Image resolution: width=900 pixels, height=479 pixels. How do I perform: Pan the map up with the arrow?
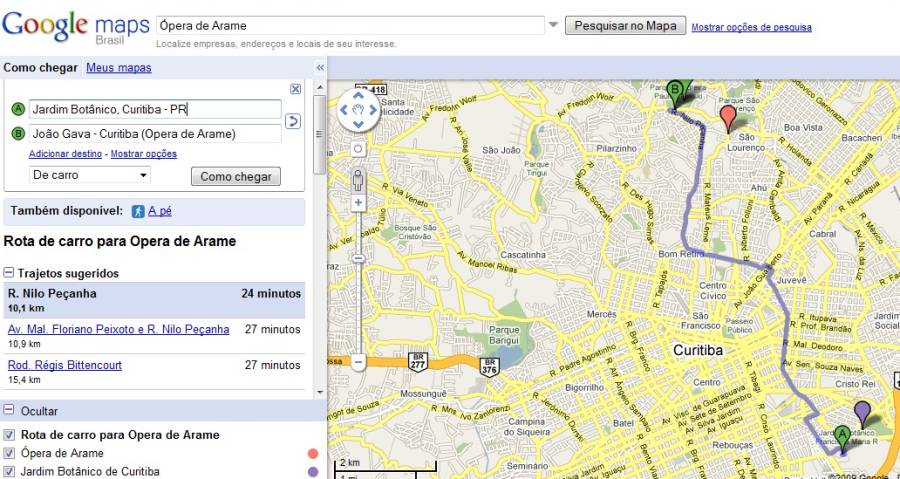click(x=358, y=95)
